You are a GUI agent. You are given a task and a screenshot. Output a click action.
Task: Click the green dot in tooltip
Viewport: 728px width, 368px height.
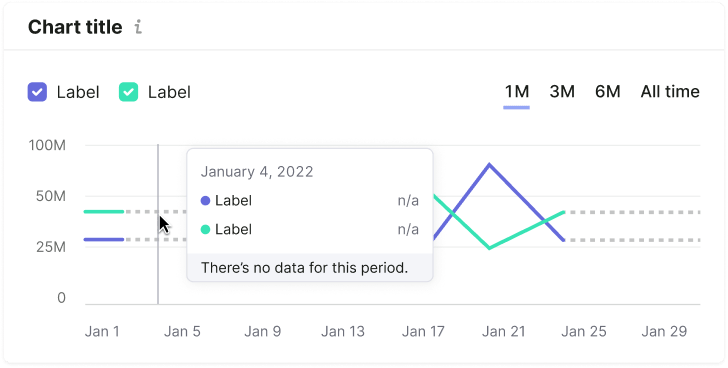205,229
